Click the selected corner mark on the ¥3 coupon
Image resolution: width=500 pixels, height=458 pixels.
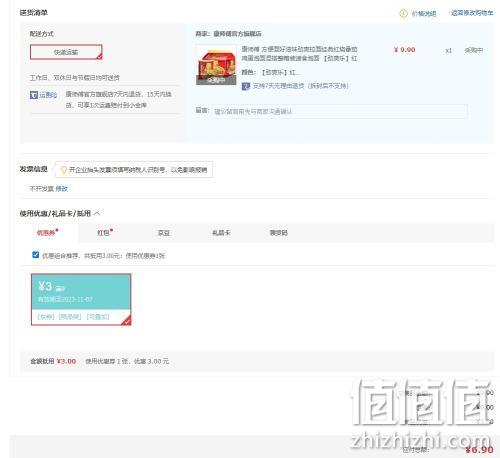point(126,320)
